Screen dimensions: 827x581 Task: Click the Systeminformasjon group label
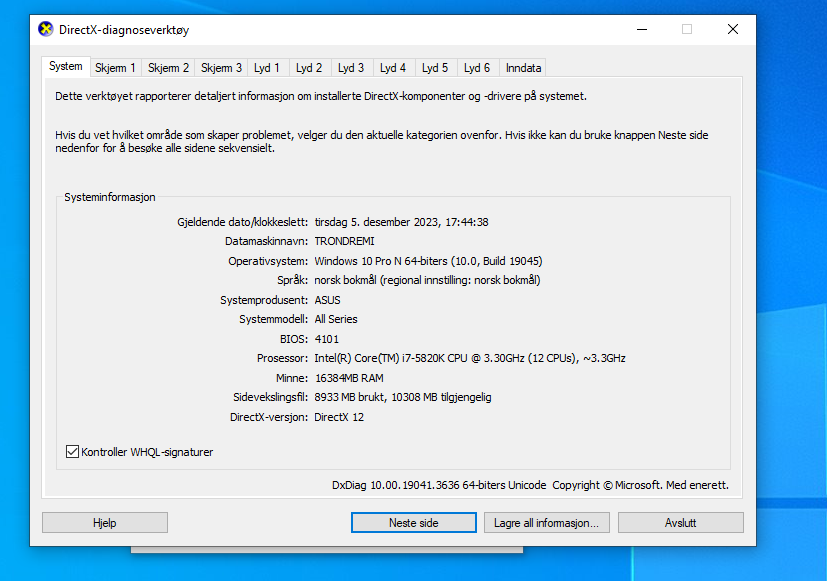coord(110,197)
